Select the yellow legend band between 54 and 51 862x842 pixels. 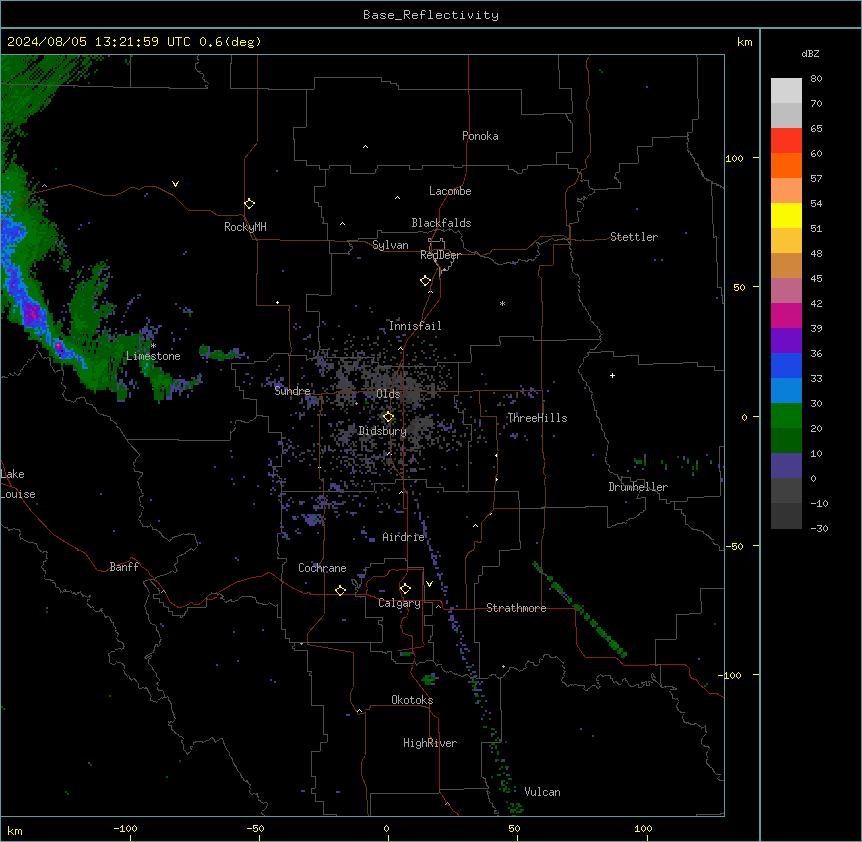(786, 215)
